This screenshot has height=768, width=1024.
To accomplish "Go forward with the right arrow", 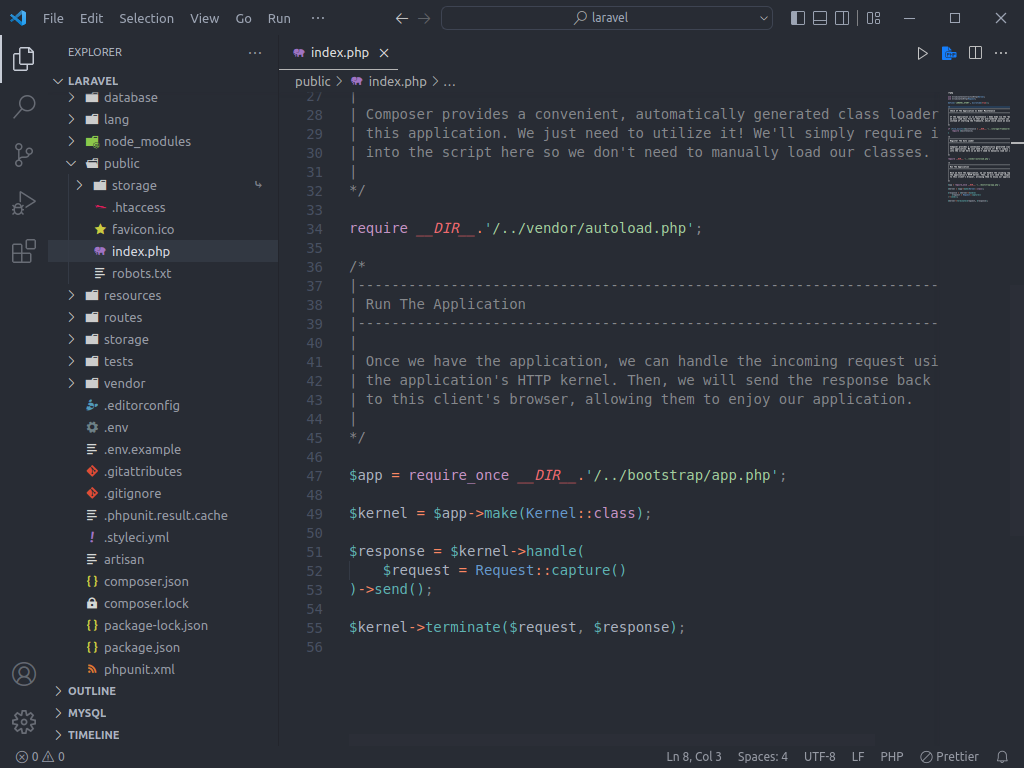I will [424, 18].
